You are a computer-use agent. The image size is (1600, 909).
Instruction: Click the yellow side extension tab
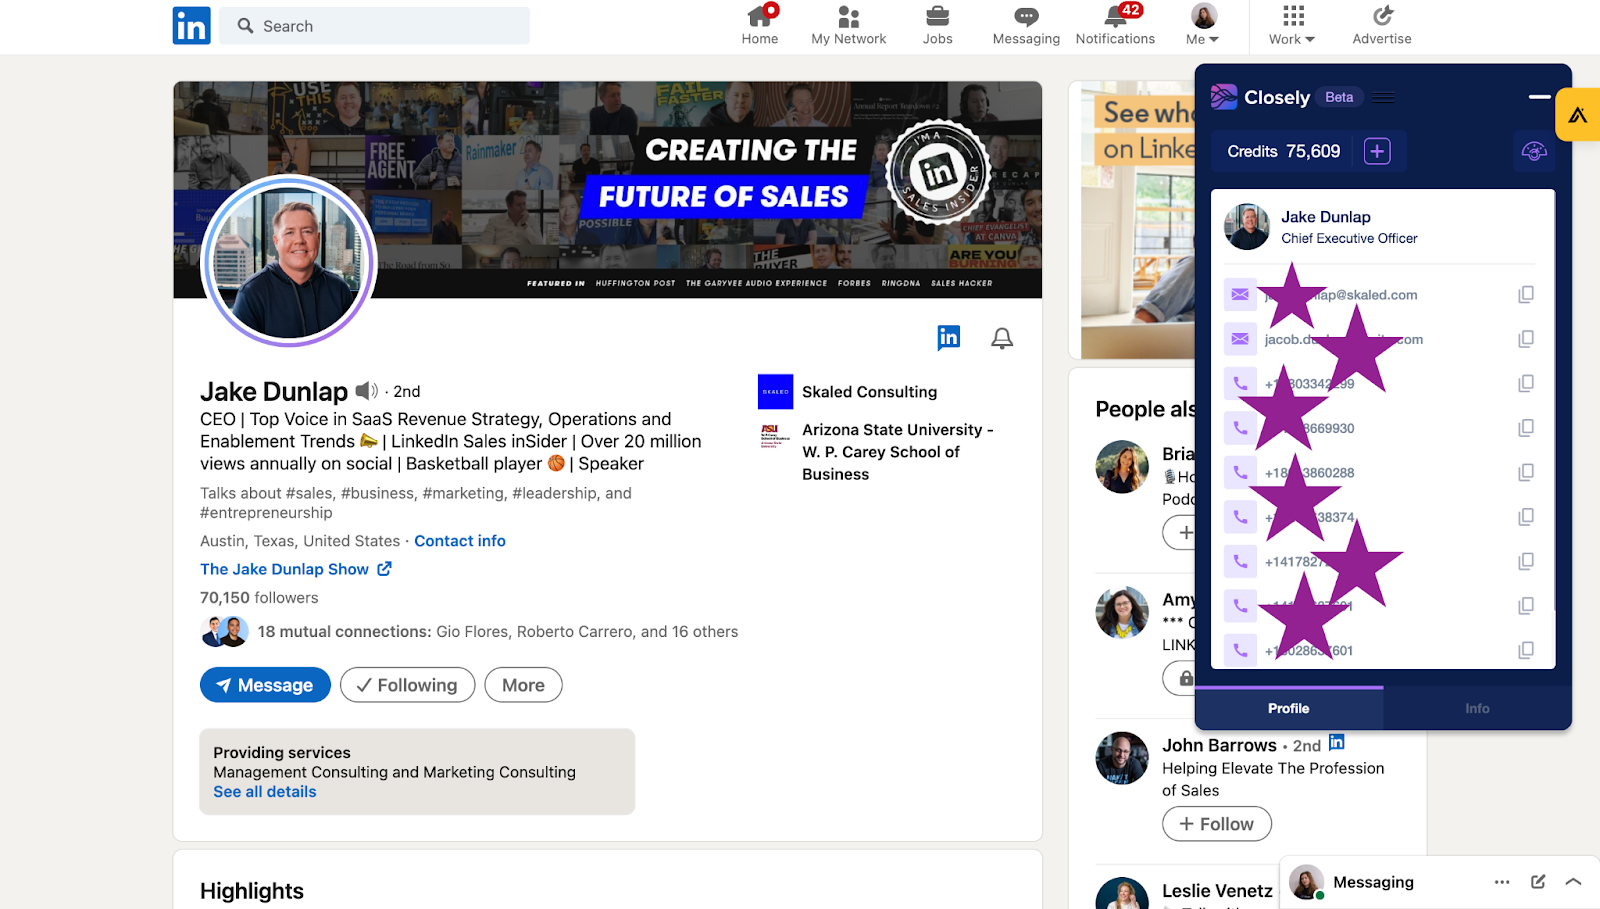(1578, 114)
